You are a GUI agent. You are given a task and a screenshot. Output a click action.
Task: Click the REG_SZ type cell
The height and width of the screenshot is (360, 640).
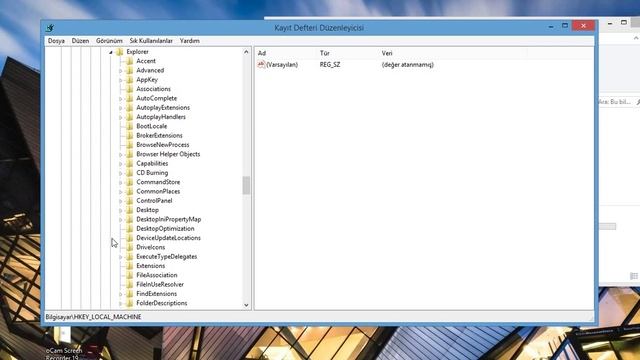(x=330, y=64)
